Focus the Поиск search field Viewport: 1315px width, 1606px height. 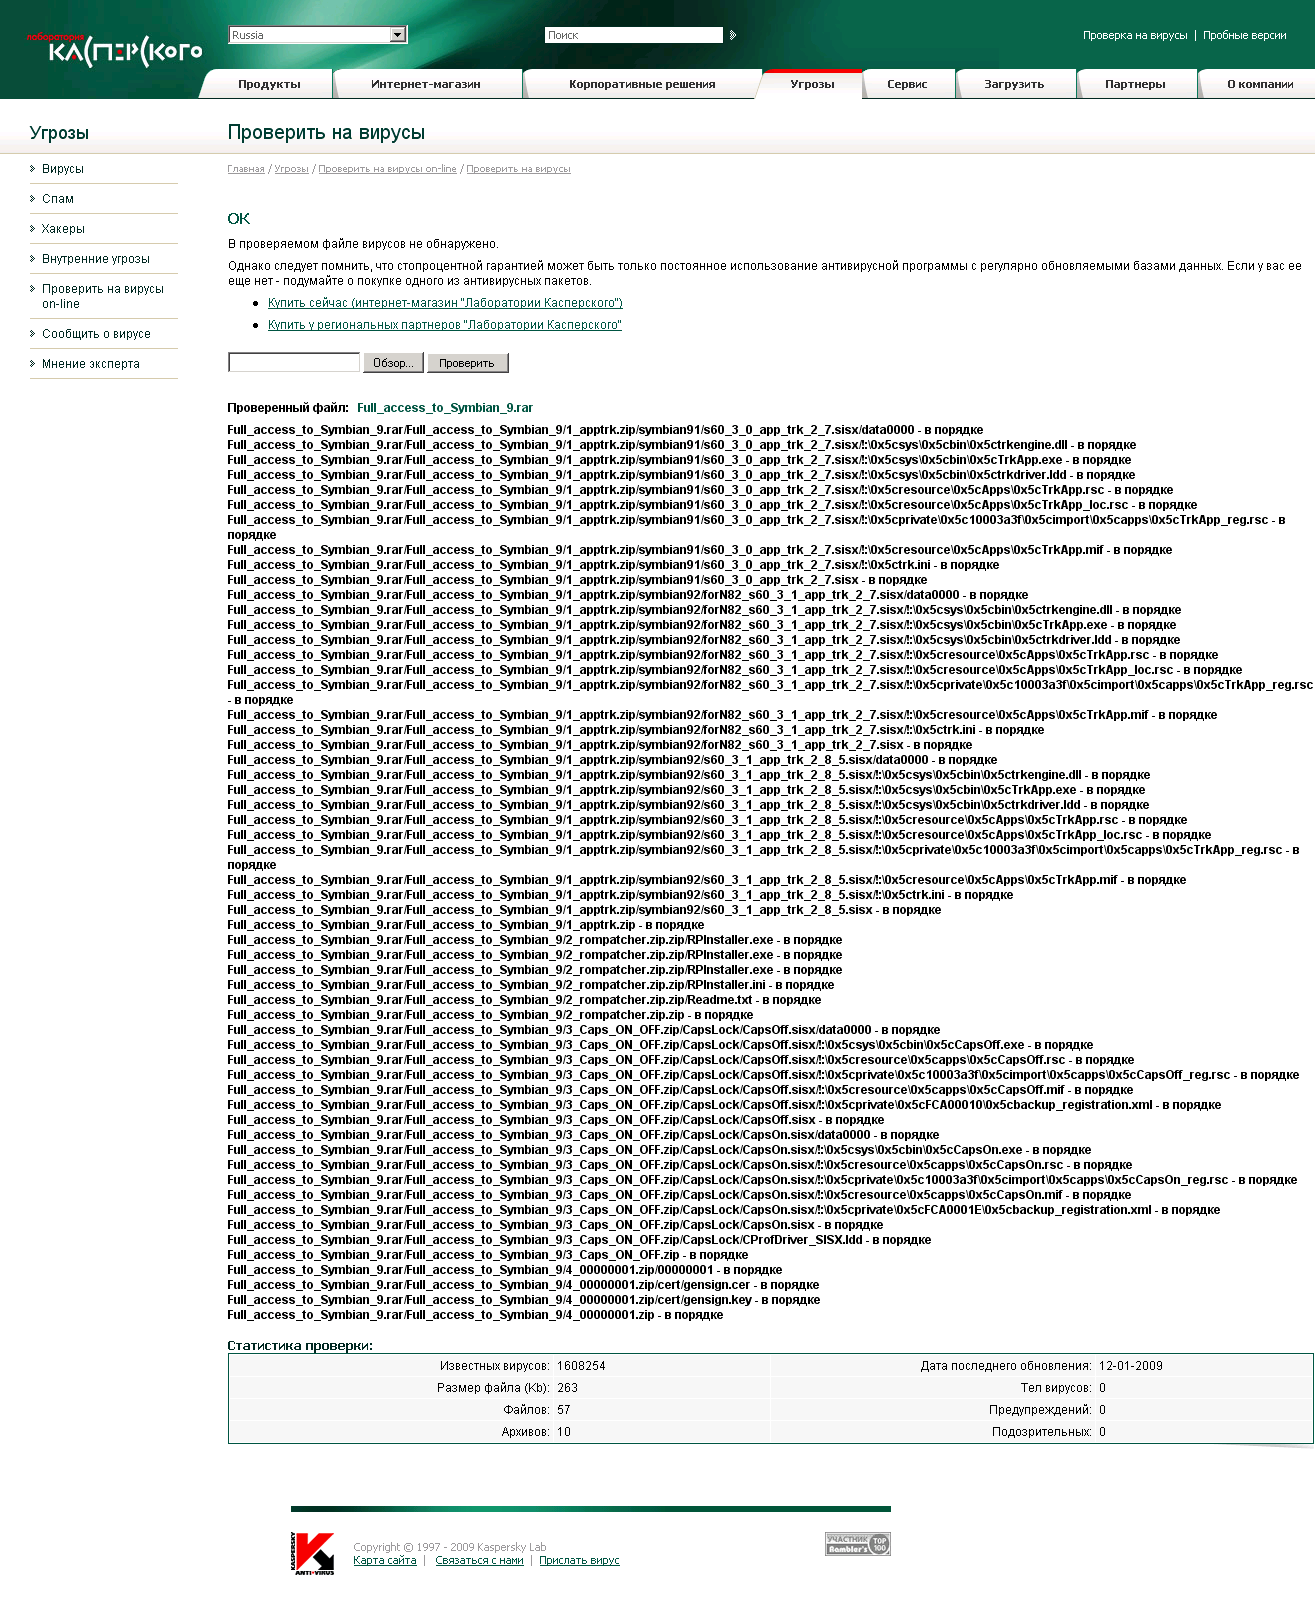tap(634, 35)
